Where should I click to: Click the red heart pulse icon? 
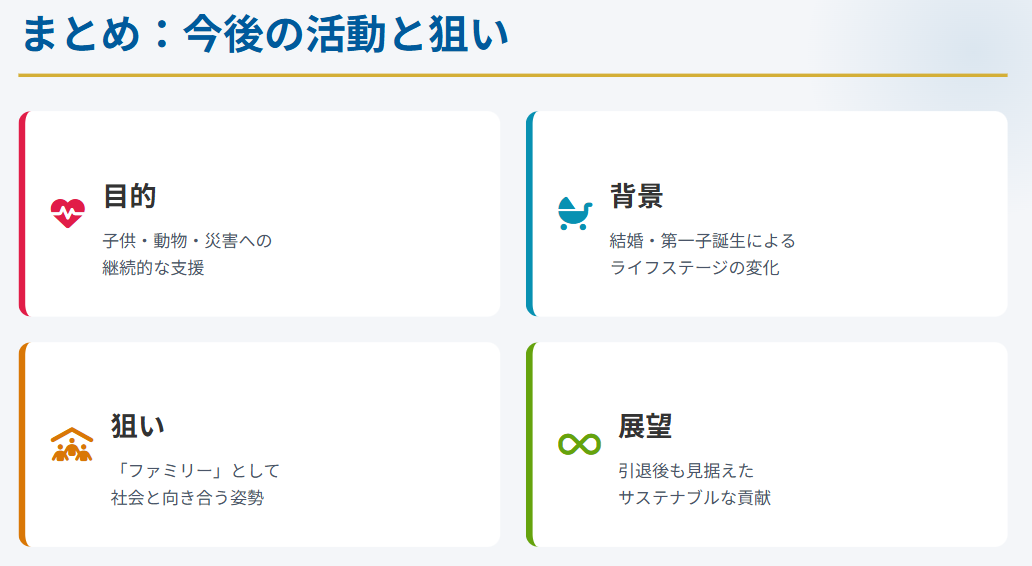(x=68, y=213)
